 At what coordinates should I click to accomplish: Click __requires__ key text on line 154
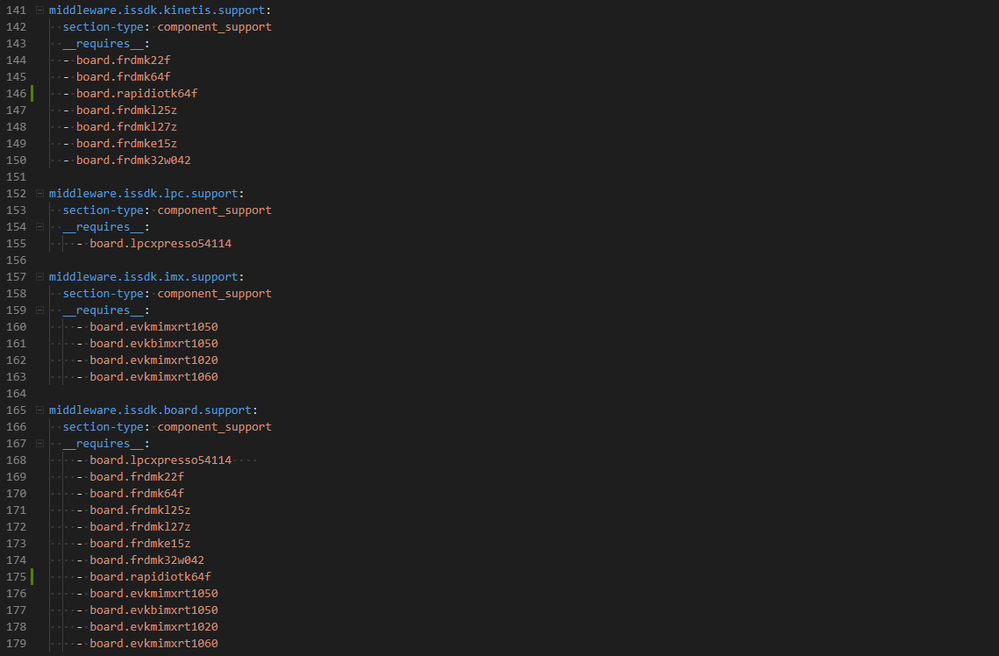(x=103, y=227)
